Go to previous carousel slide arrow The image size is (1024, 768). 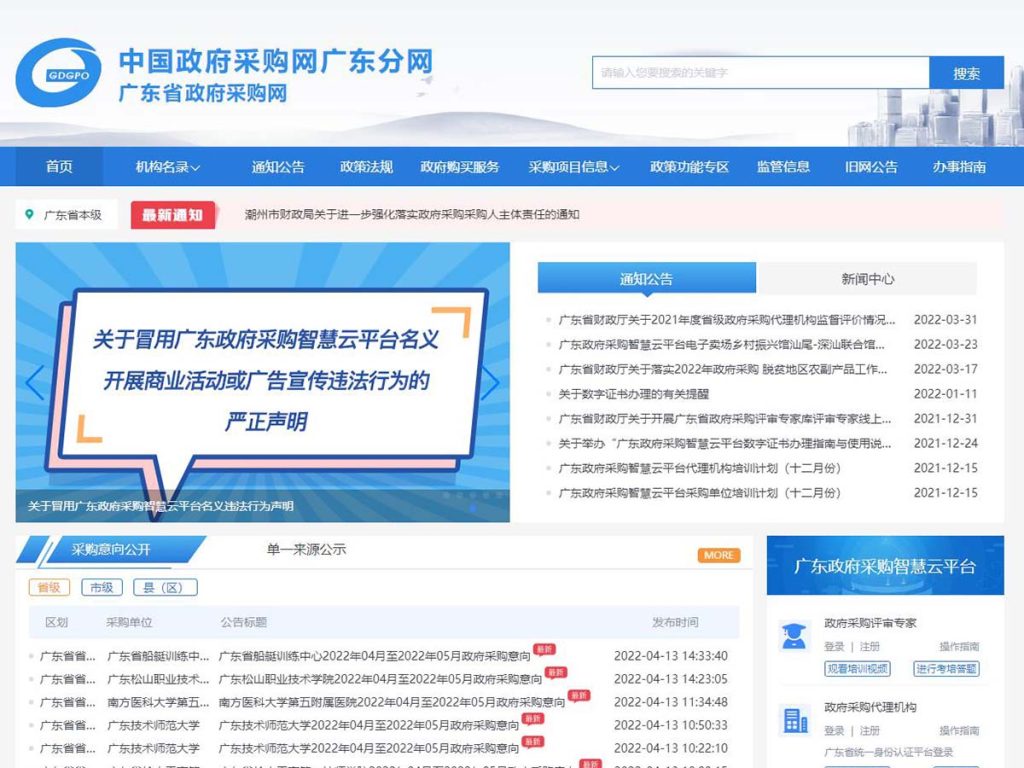[x=35, y=382]
